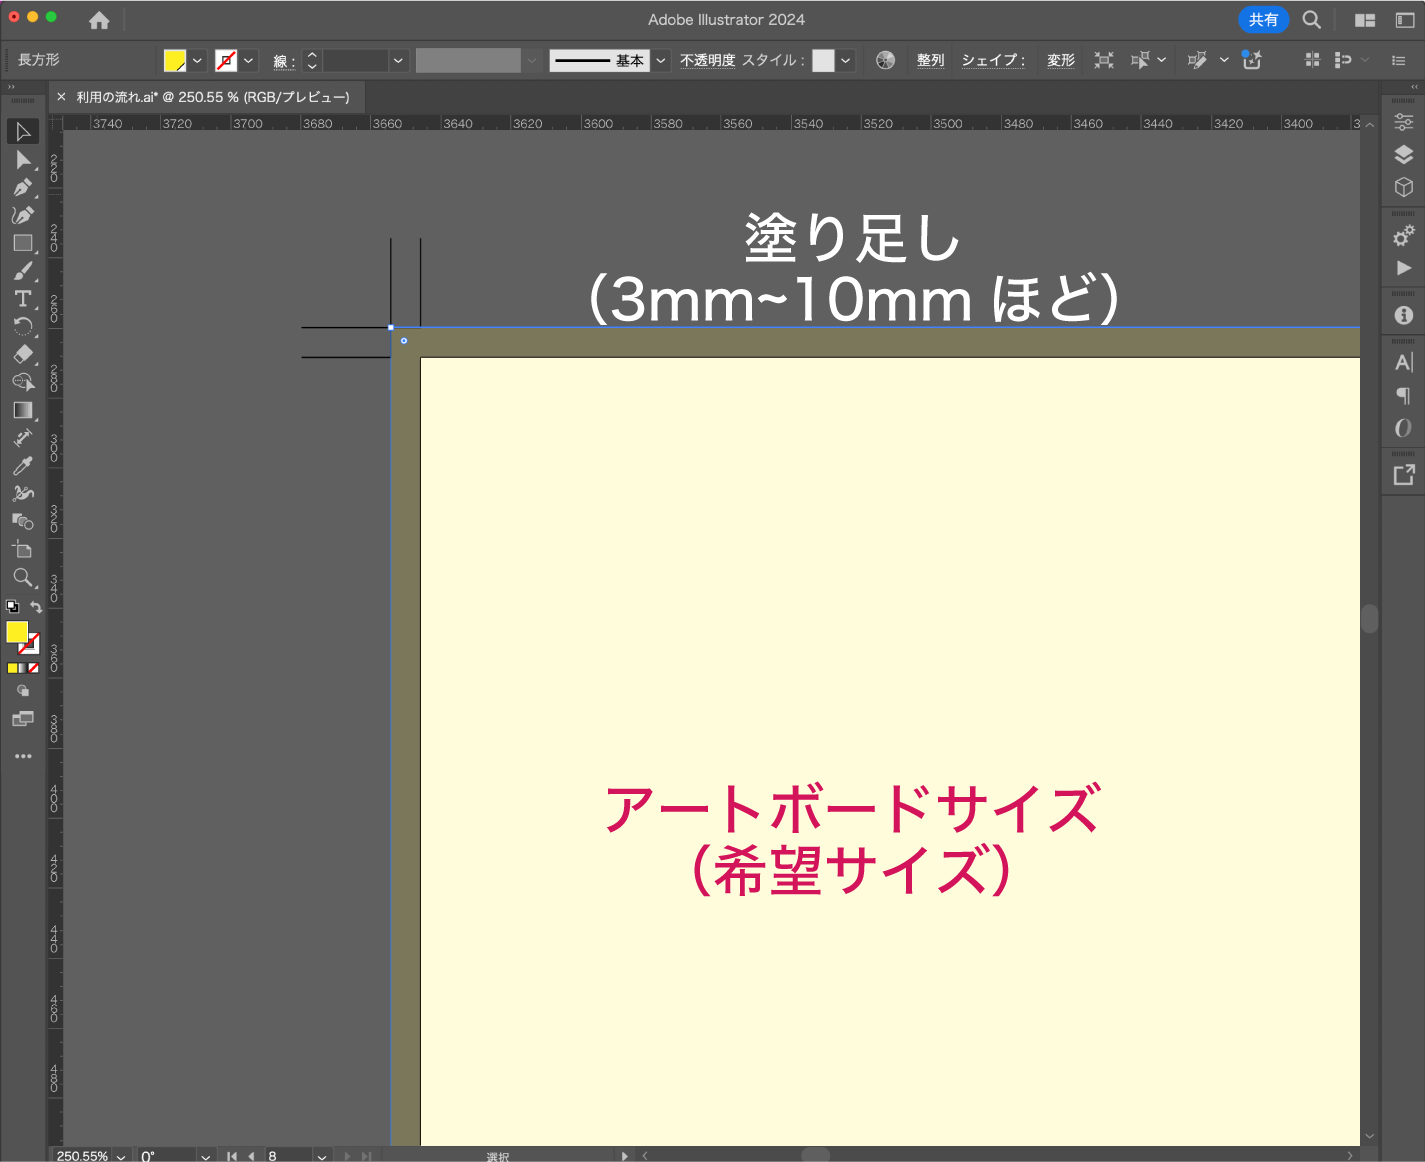Select the Gradient tool

[x=22, y=410]
